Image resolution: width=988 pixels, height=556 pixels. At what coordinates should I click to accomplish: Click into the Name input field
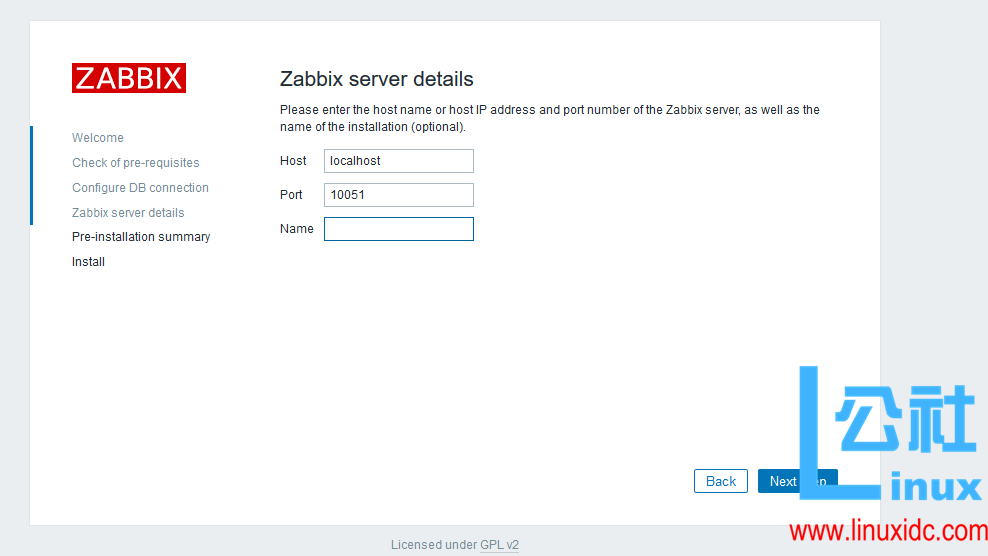click(x=399, y=229)
